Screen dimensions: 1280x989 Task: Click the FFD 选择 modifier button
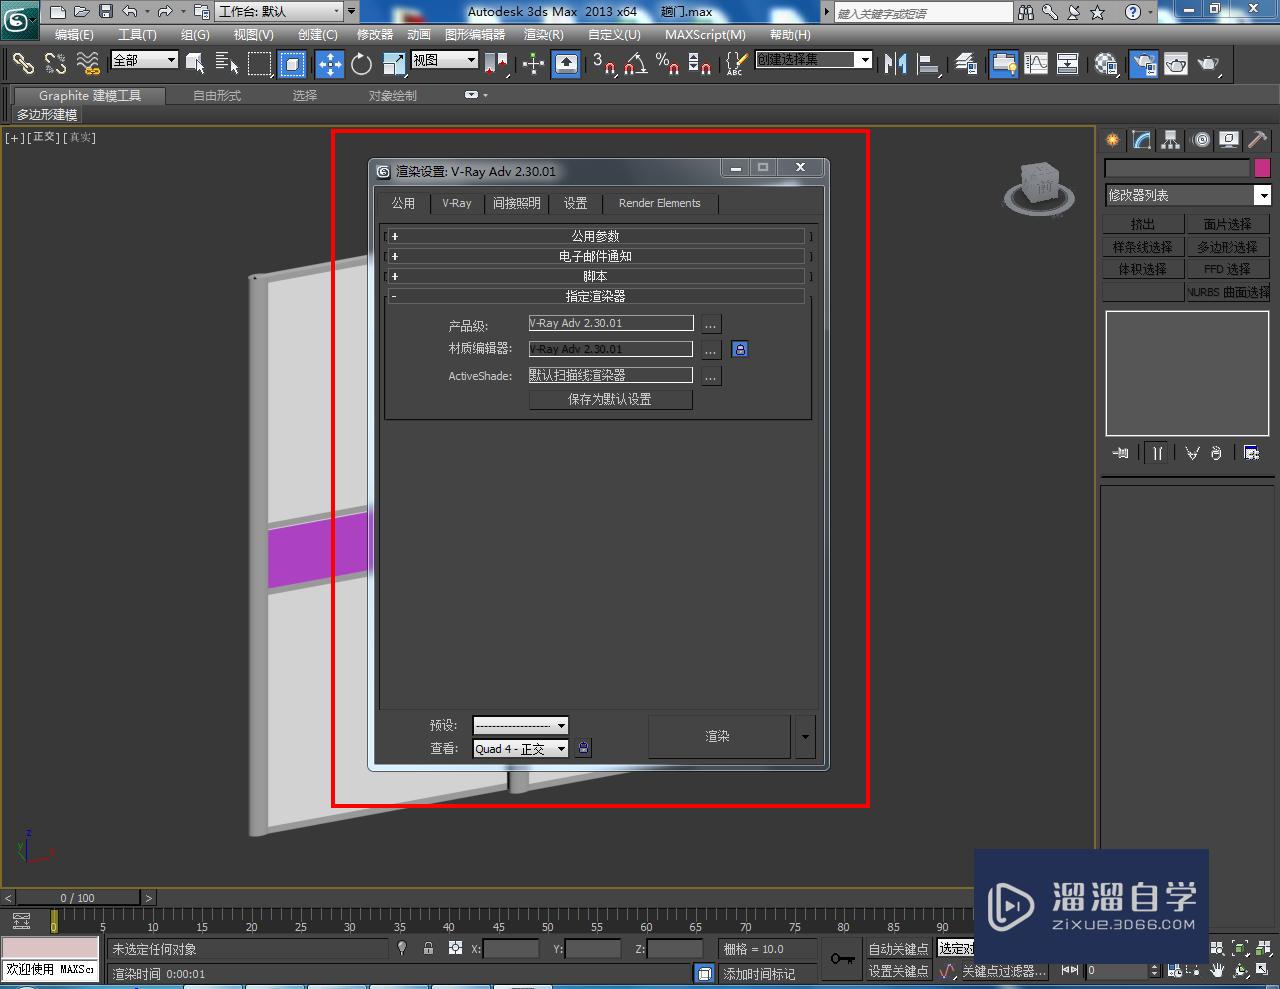point(1228,269)
